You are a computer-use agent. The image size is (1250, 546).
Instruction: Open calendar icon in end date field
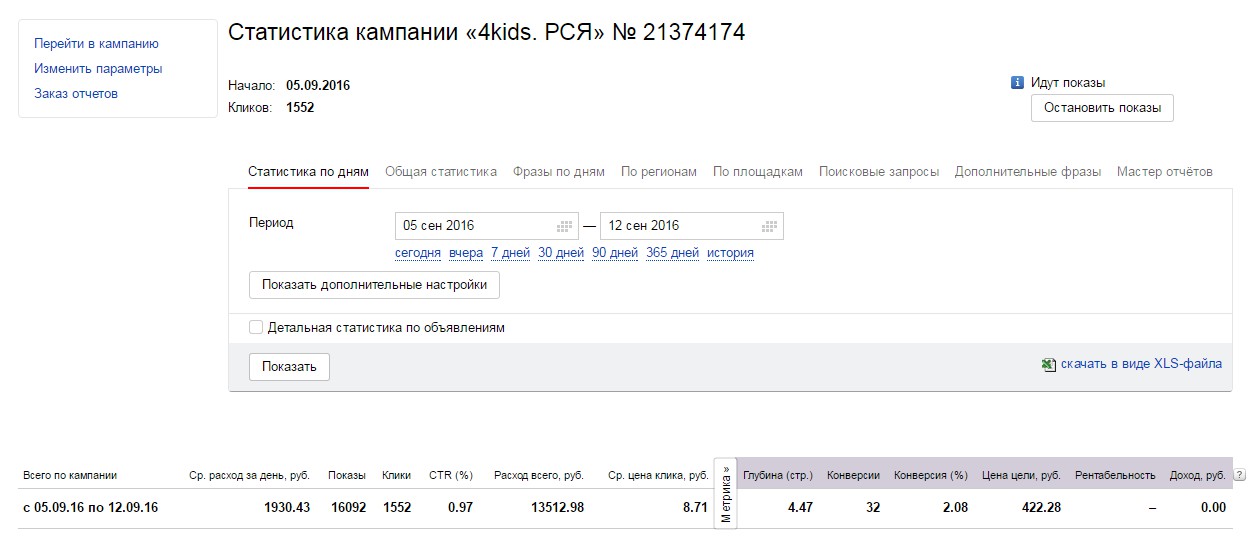[x=769, y=226]
